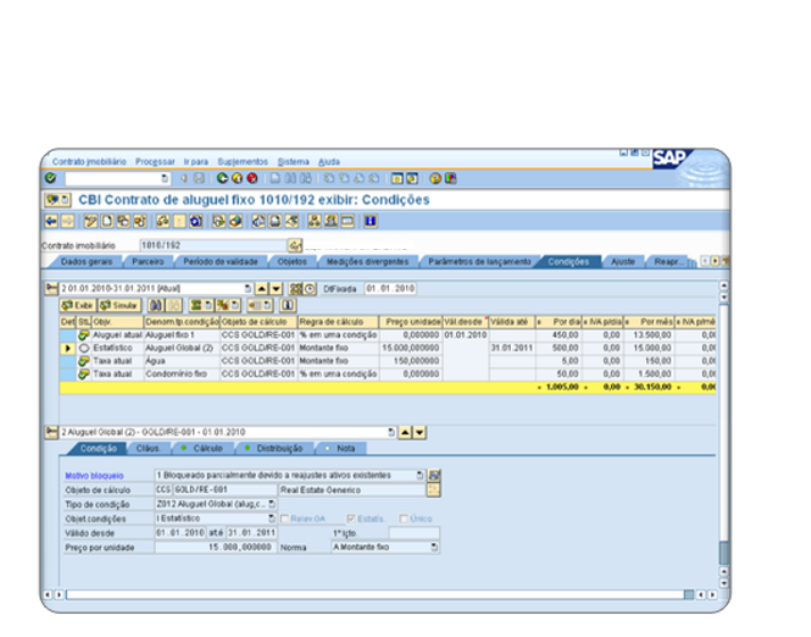Viewport: 811px width, 637px height.
Task: Click the Customize local layout icon
Action: (451, 178)
